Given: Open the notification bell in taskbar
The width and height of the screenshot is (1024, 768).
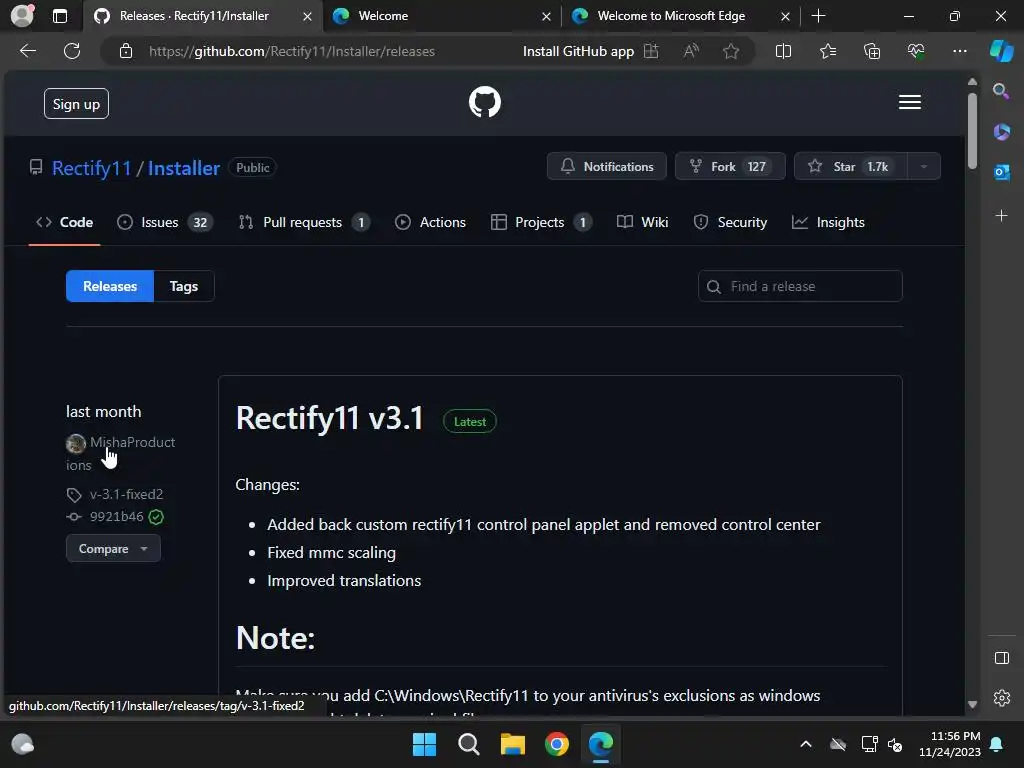Looking at the screenshot, I should [x=997, y=744].
